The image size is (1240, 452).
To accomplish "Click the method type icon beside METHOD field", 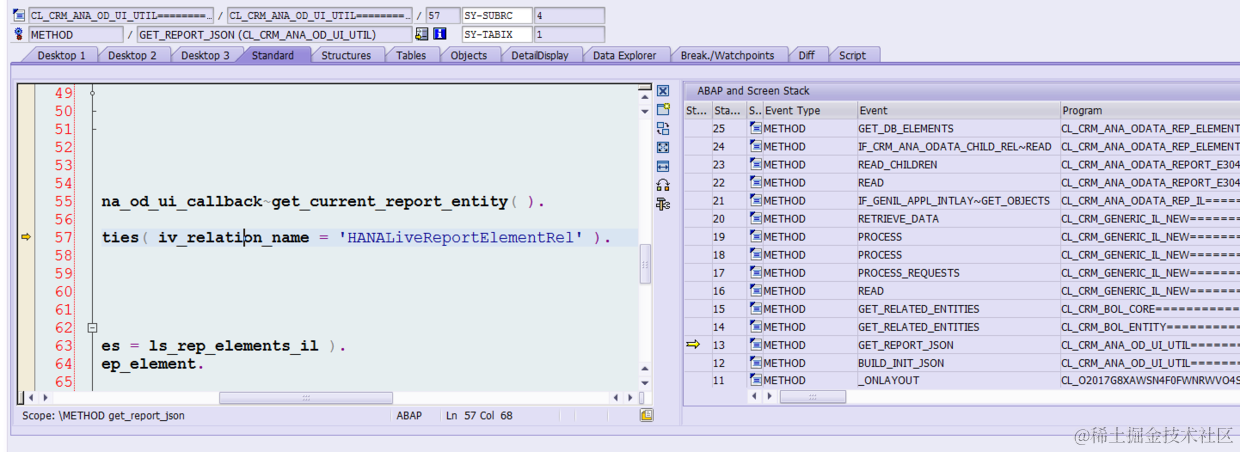I will tap(20, 35).
